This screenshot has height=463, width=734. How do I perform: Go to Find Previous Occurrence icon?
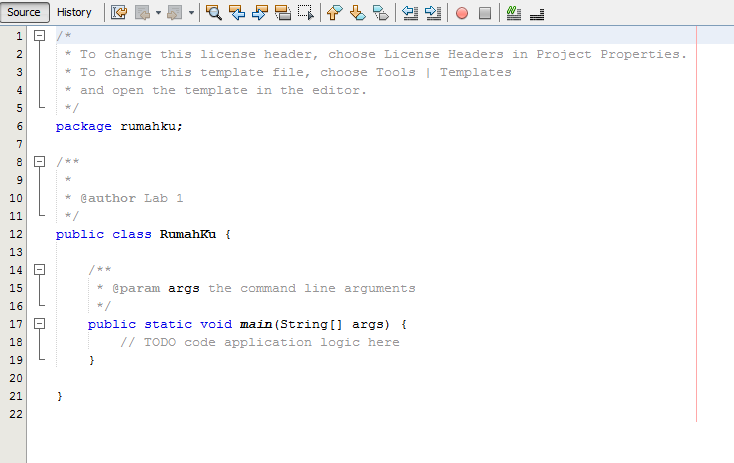pyautogui.click(x=237, y=13)
